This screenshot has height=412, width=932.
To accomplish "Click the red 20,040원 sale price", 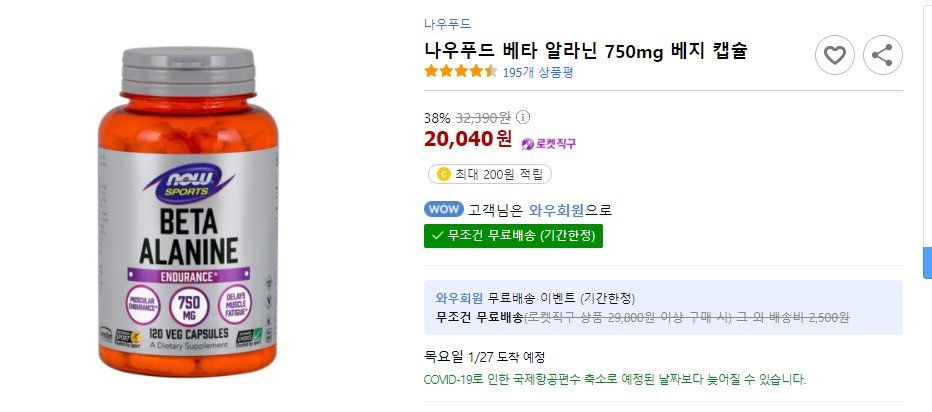I will coord(468,139).
